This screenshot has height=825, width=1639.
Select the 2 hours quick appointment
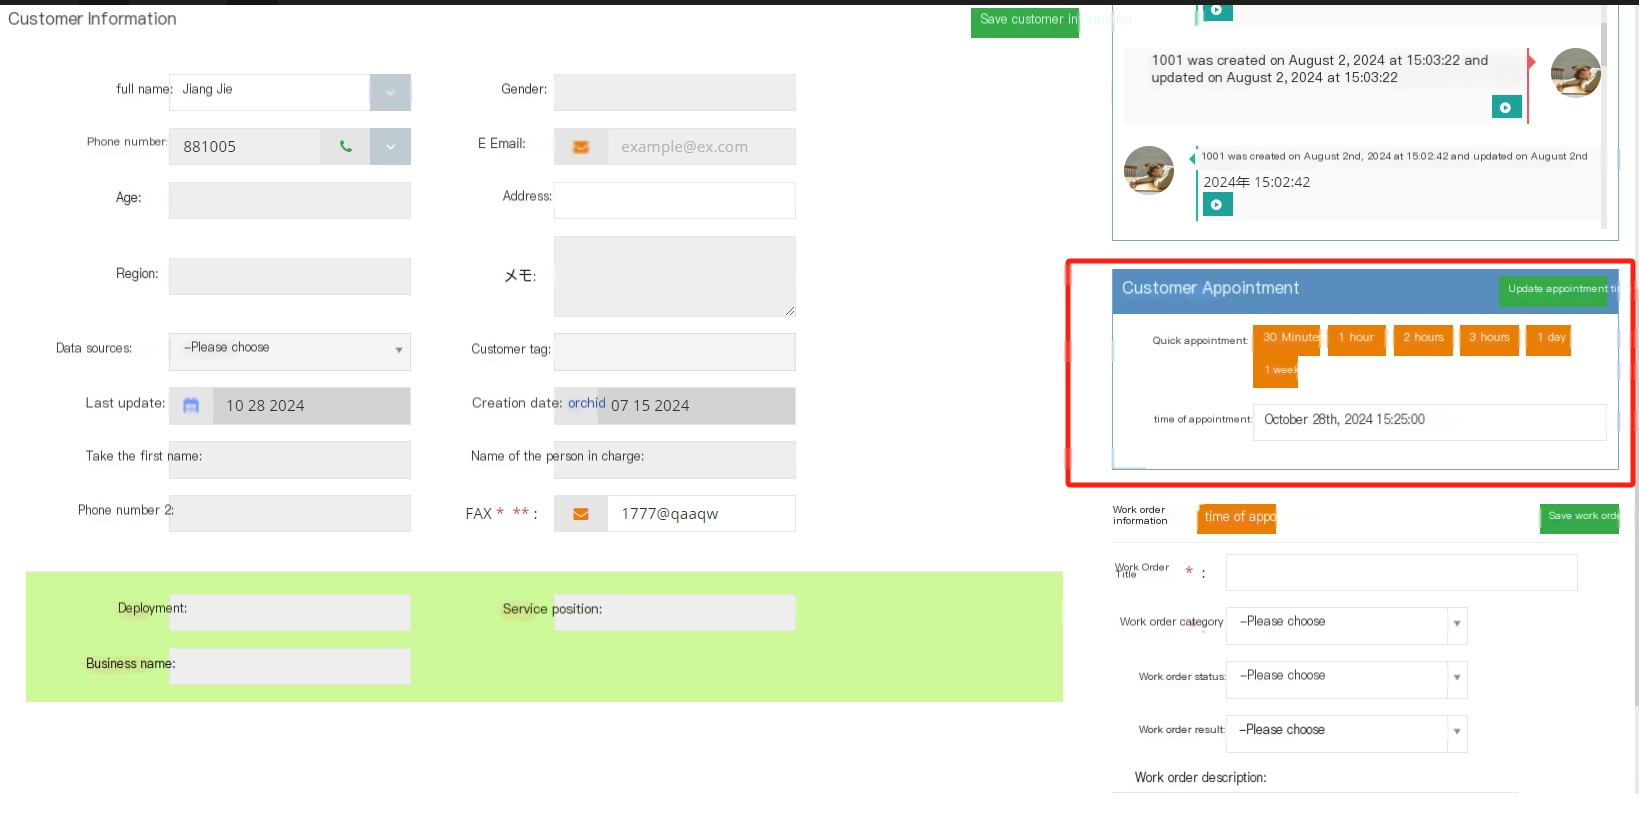[1423, 339]
